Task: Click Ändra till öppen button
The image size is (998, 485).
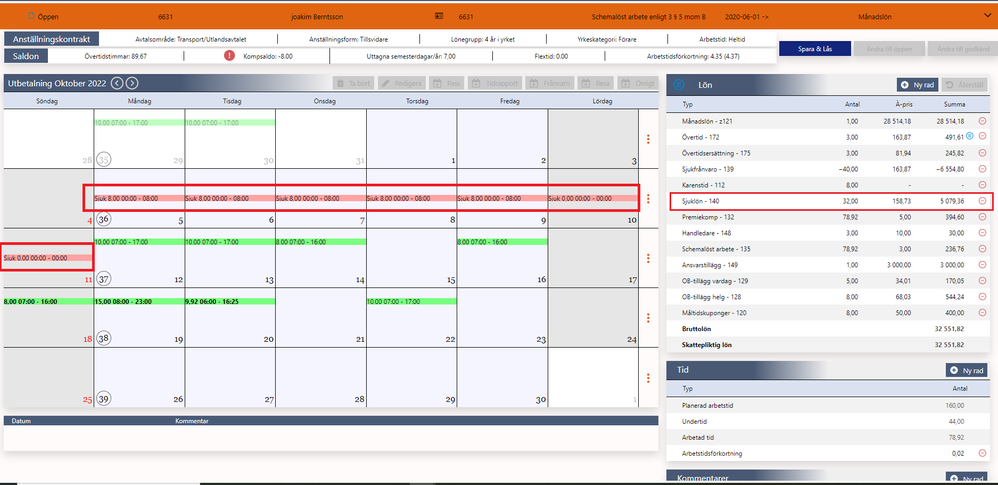Action: point(889,48)
